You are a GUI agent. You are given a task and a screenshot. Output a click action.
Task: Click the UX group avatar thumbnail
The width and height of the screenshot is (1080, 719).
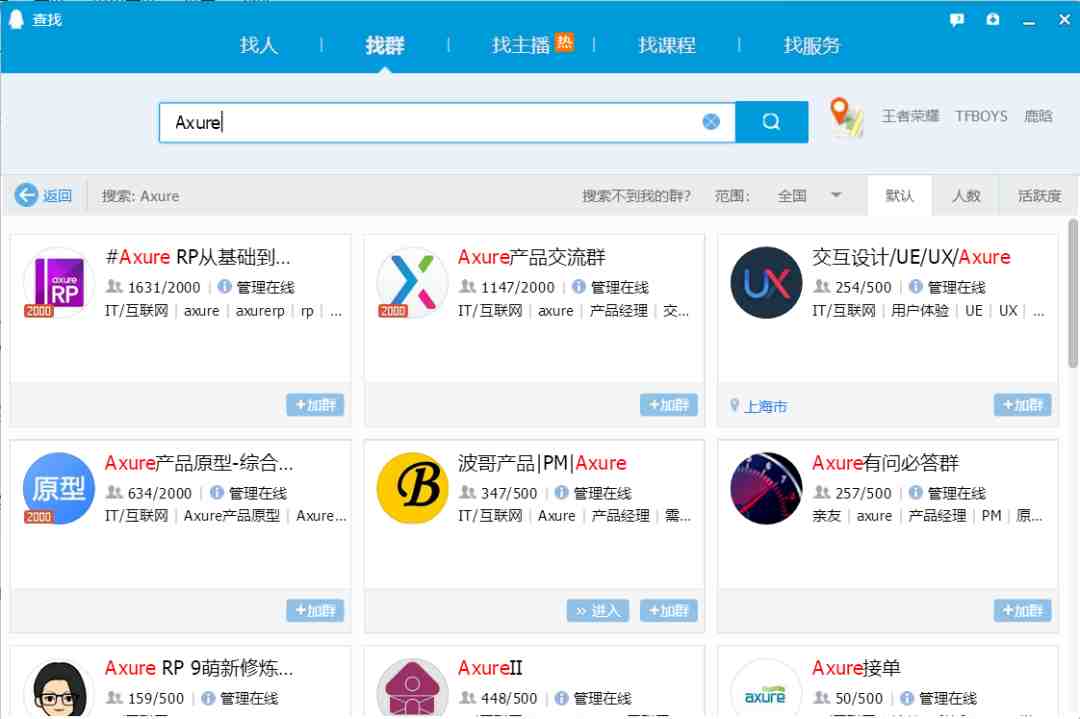tap(766, 282)
